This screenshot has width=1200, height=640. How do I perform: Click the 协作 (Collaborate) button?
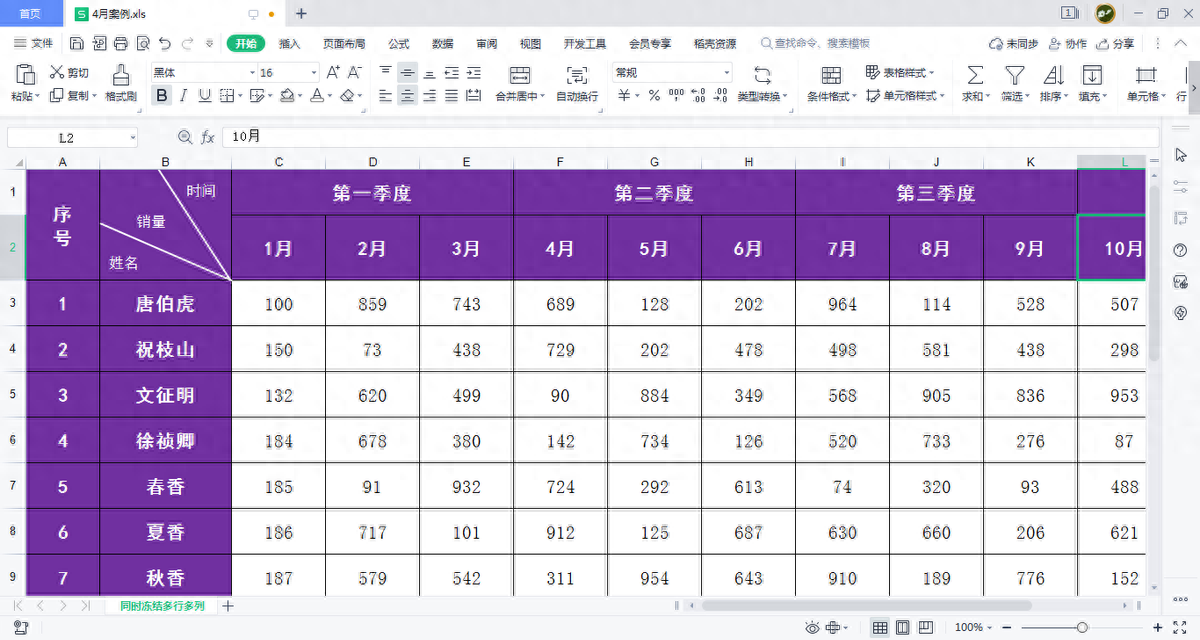point(1068,44)
